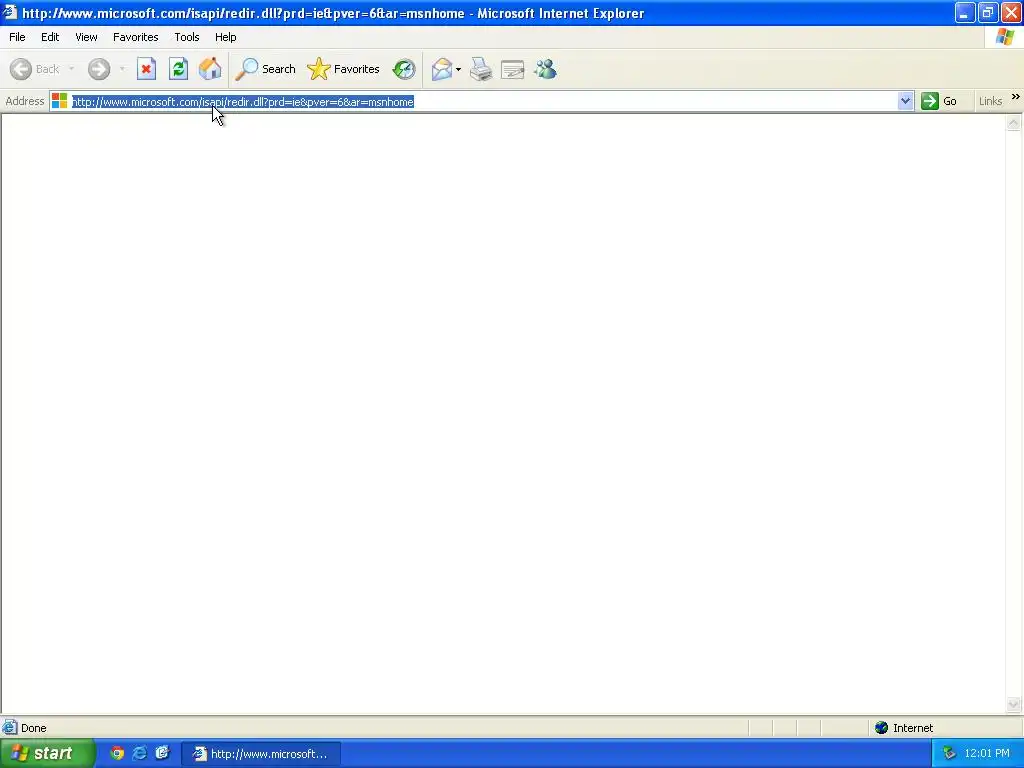The width and height of the screenshot is (1024, 768).
Task: Open the address bar URL dropdown
Action: tap(905, 101)
